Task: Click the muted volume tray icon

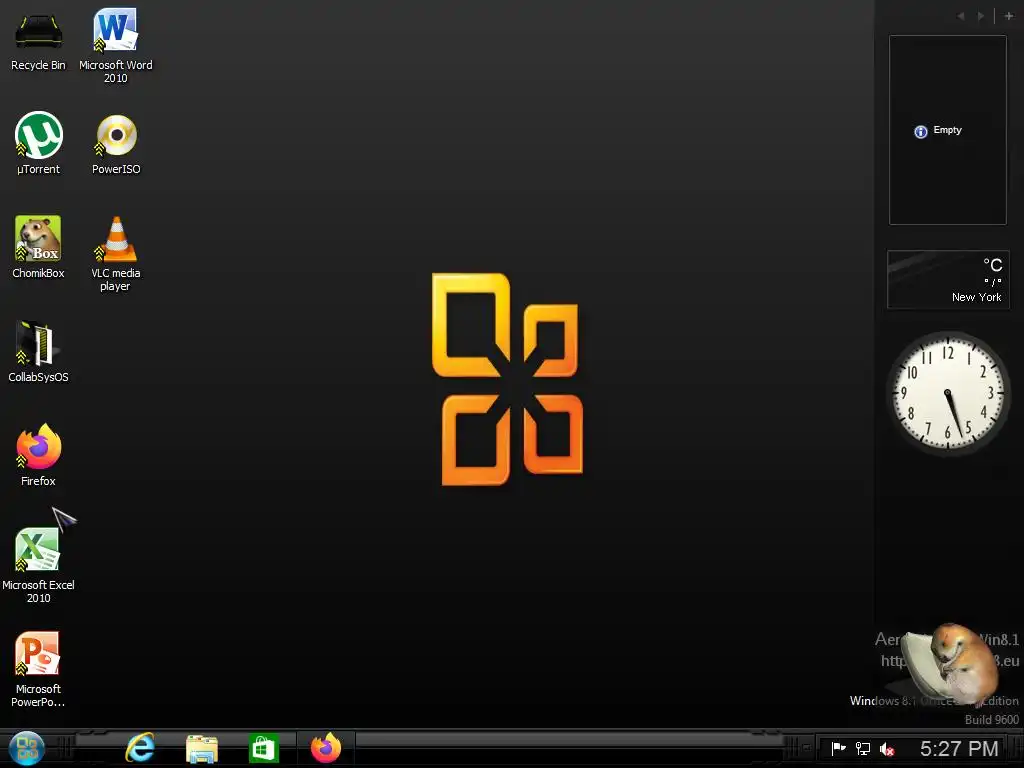Action: [886, 749]
